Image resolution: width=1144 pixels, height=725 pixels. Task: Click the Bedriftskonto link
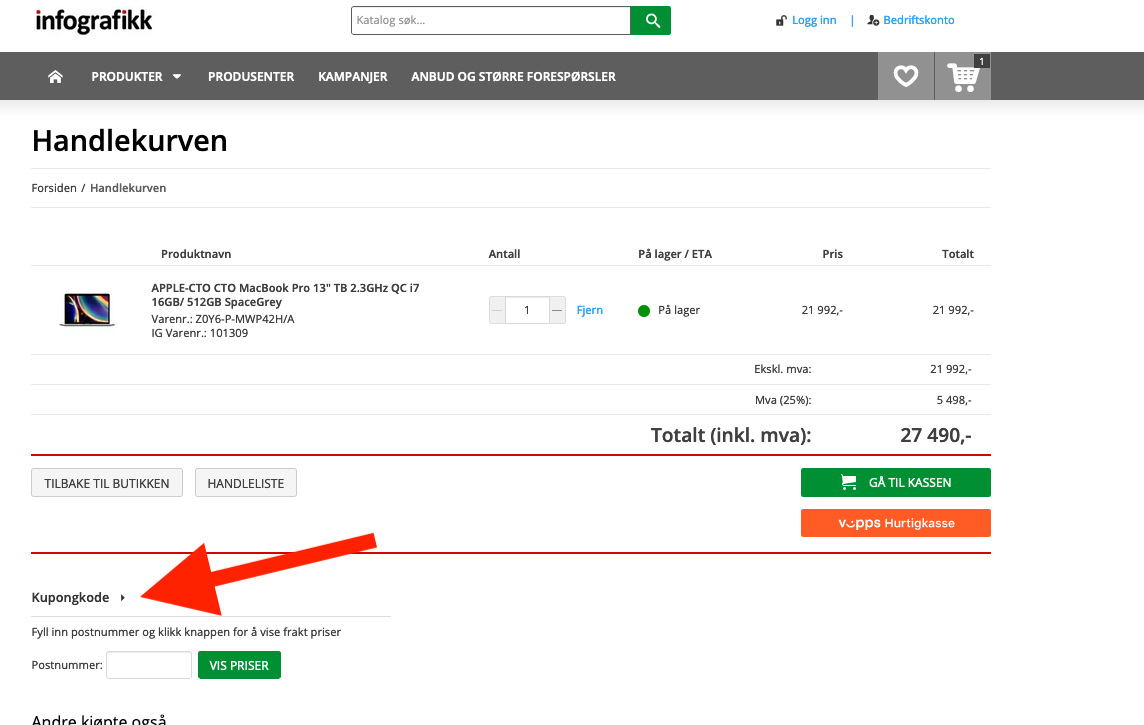pyautogui.click(x=919, y=20)
